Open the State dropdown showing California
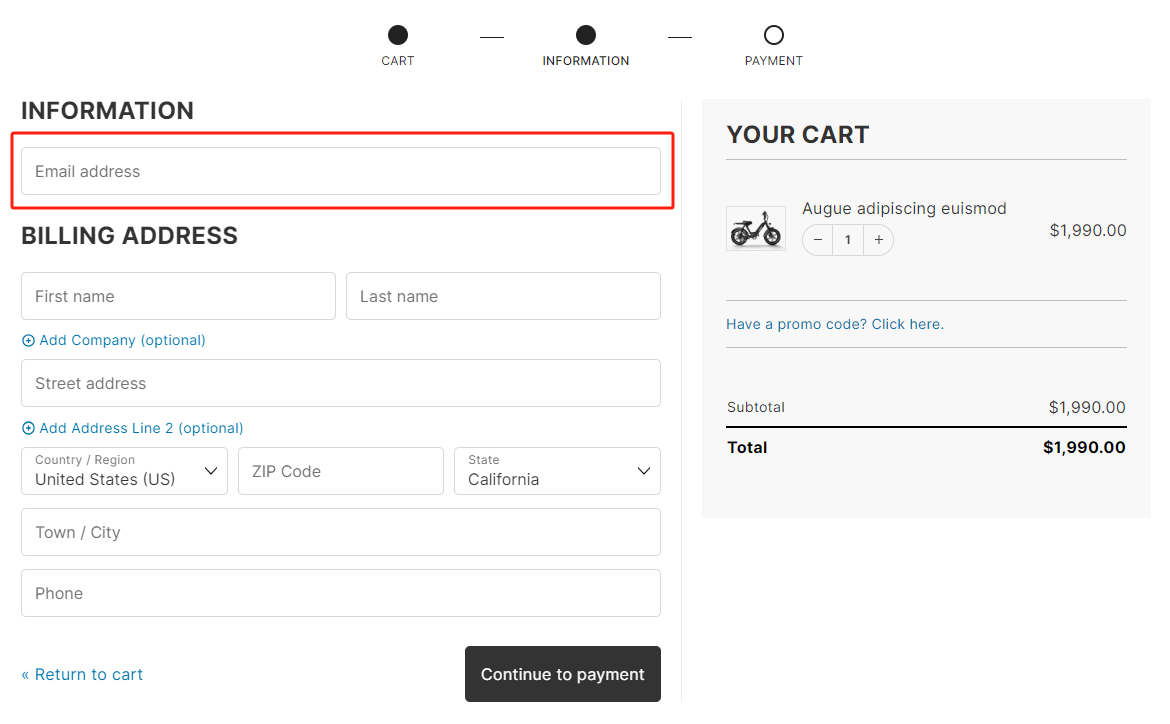 click(557, 471)
